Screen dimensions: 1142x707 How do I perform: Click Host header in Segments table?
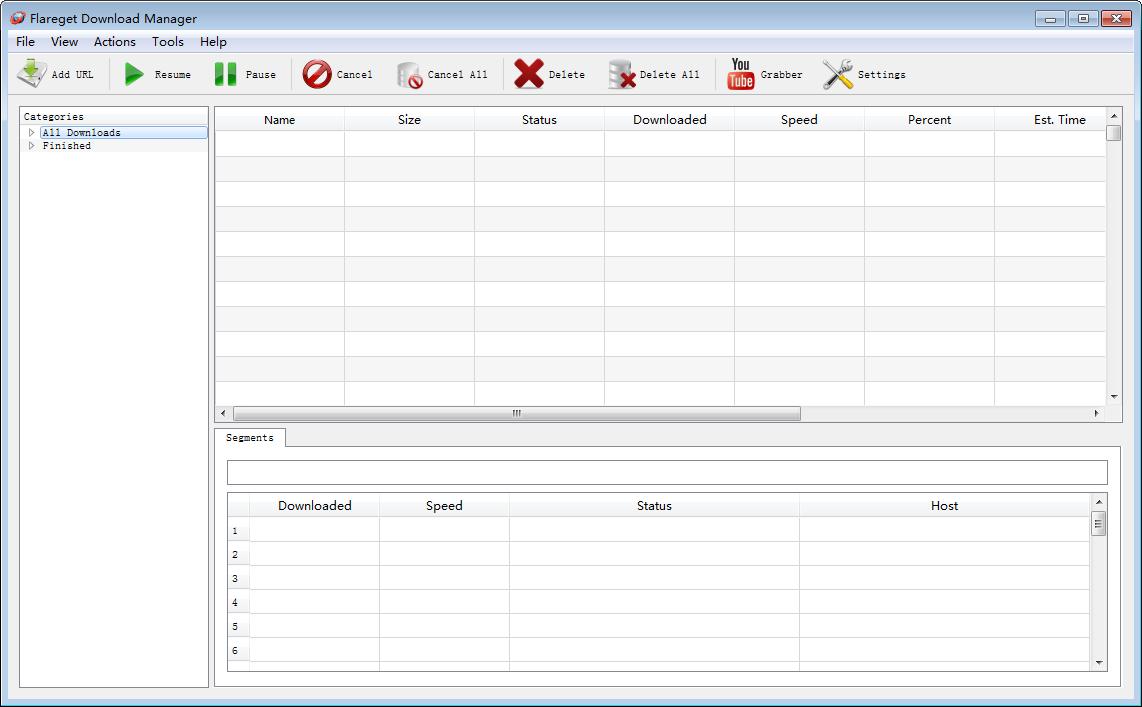coord(945,505)
